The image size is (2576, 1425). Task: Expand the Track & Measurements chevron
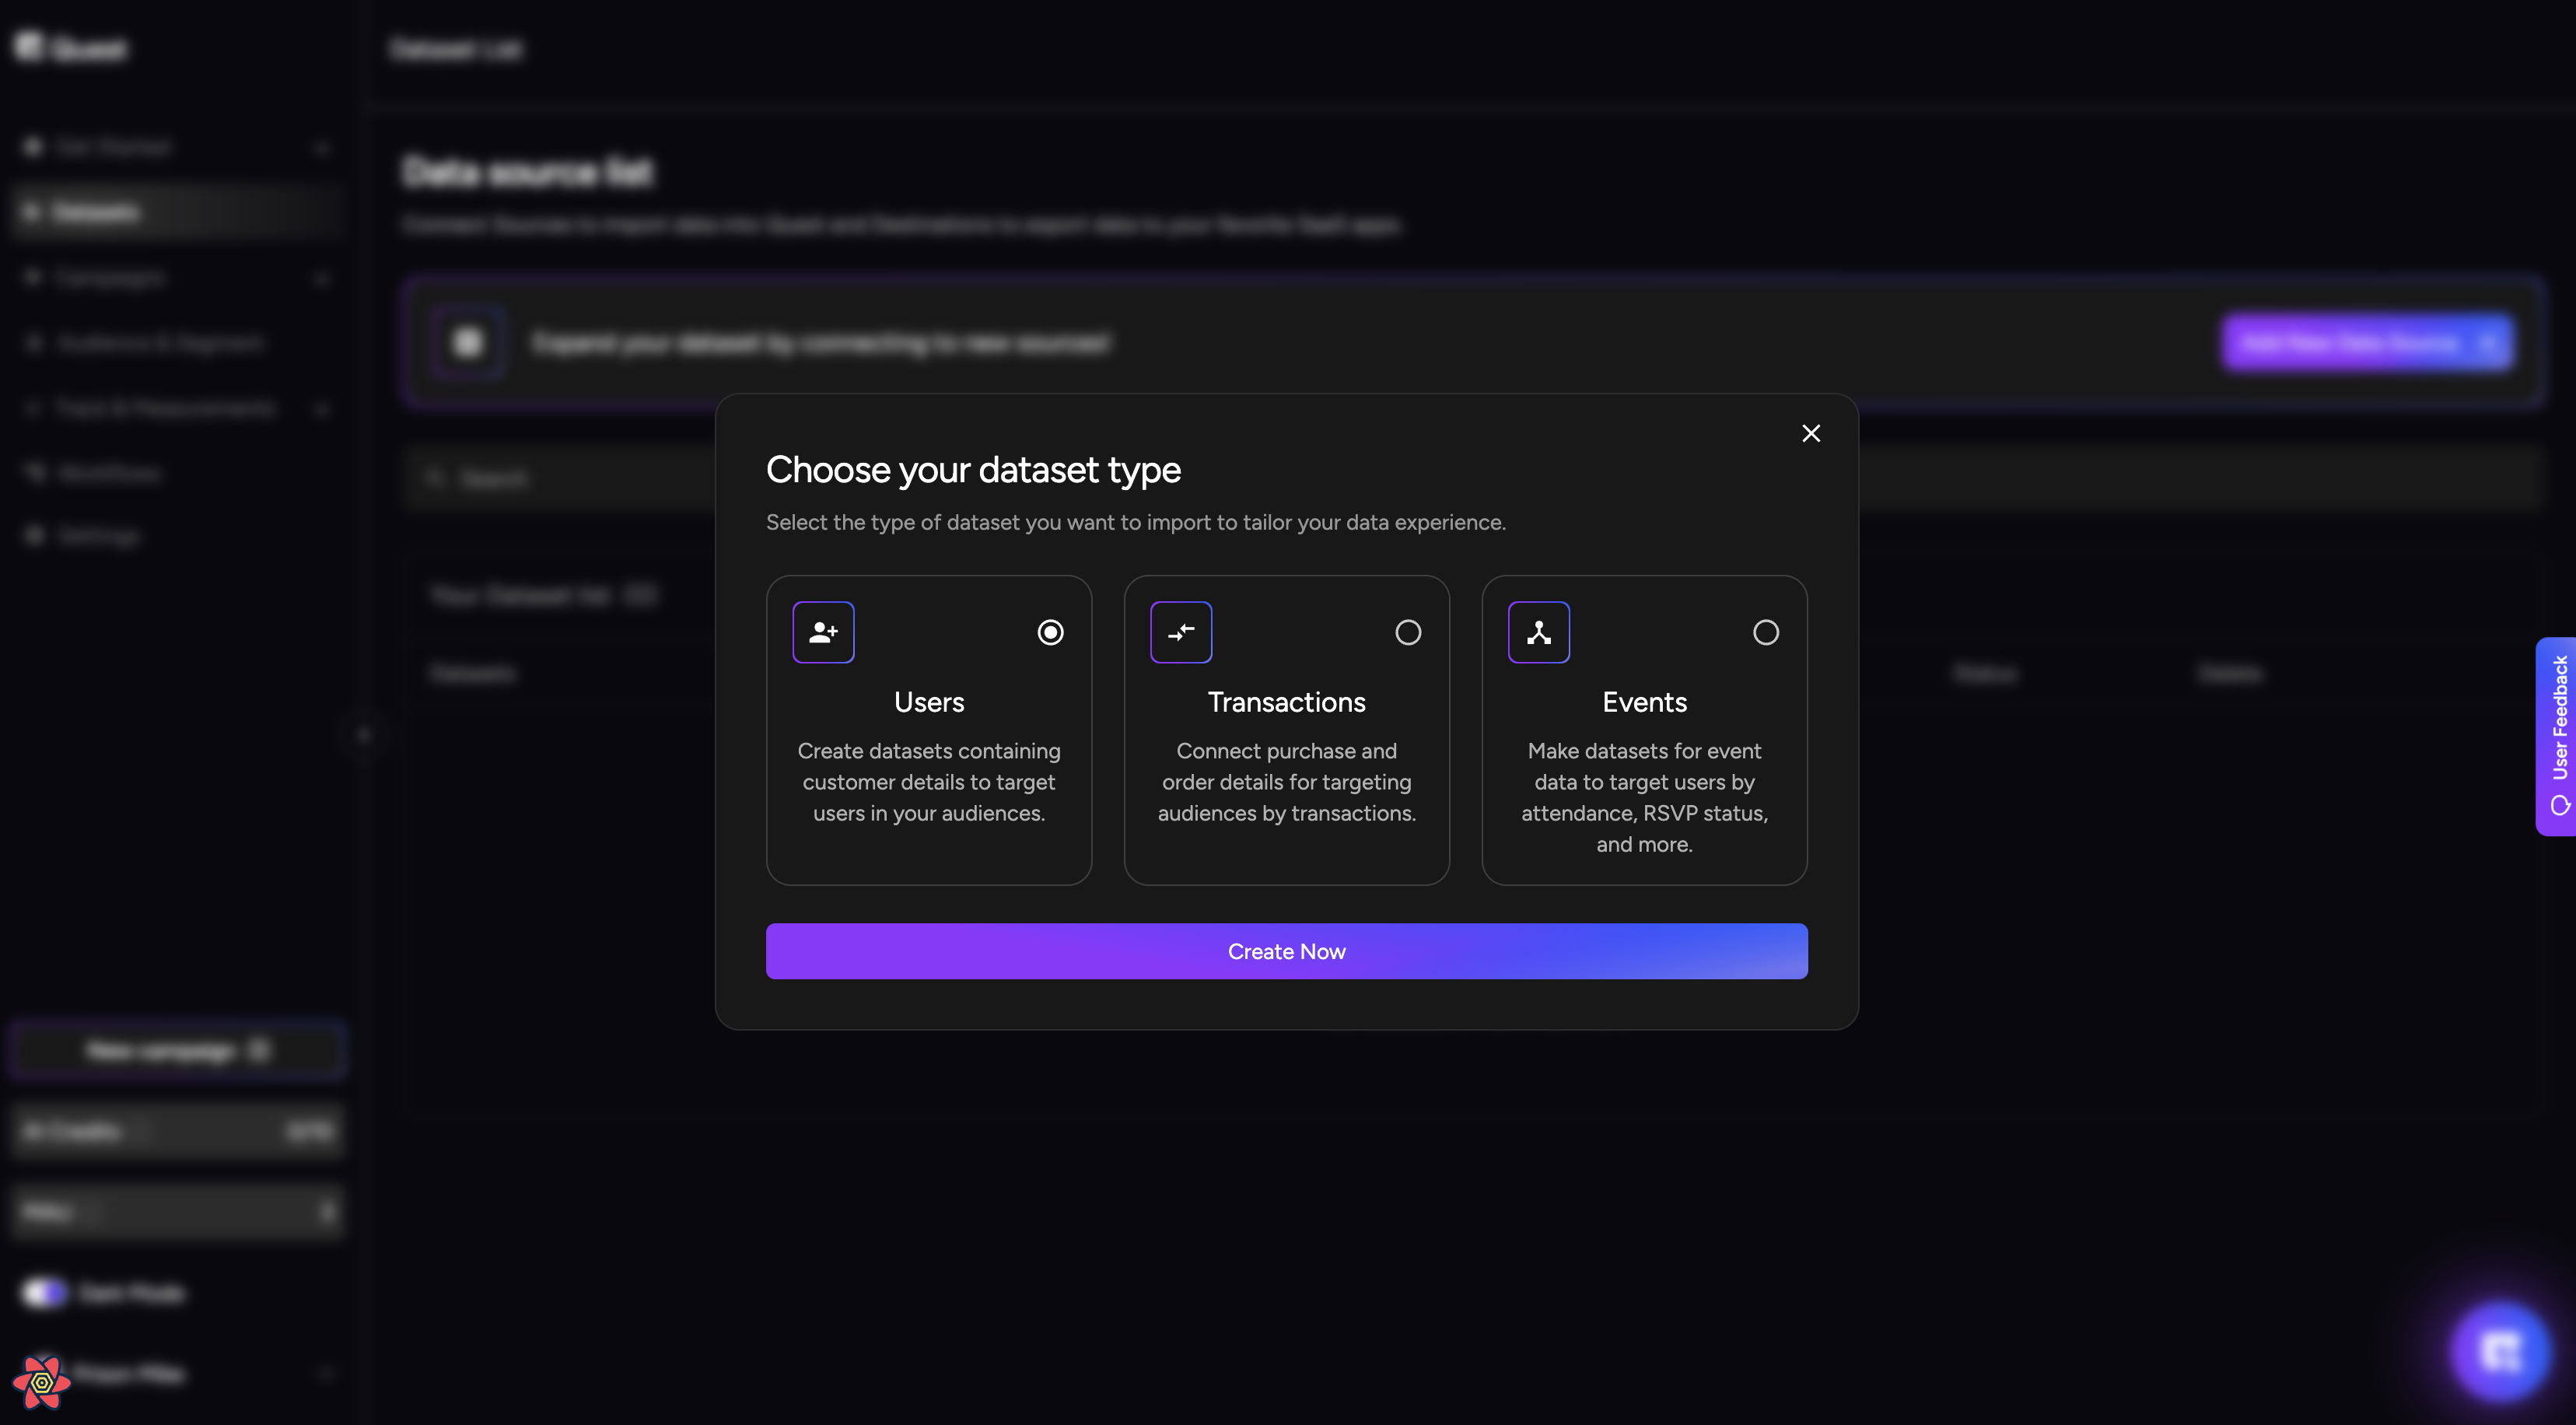click(321, 409)
